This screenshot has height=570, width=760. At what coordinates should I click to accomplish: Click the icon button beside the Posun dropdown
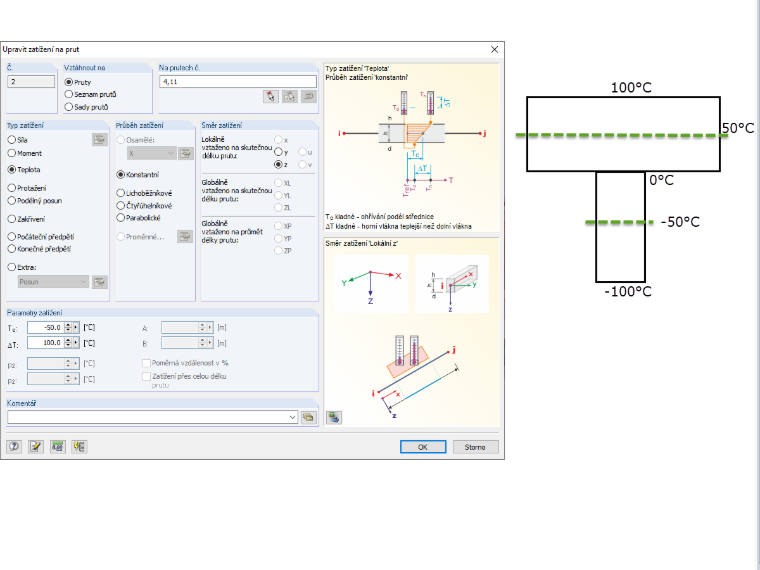[100, 282]
